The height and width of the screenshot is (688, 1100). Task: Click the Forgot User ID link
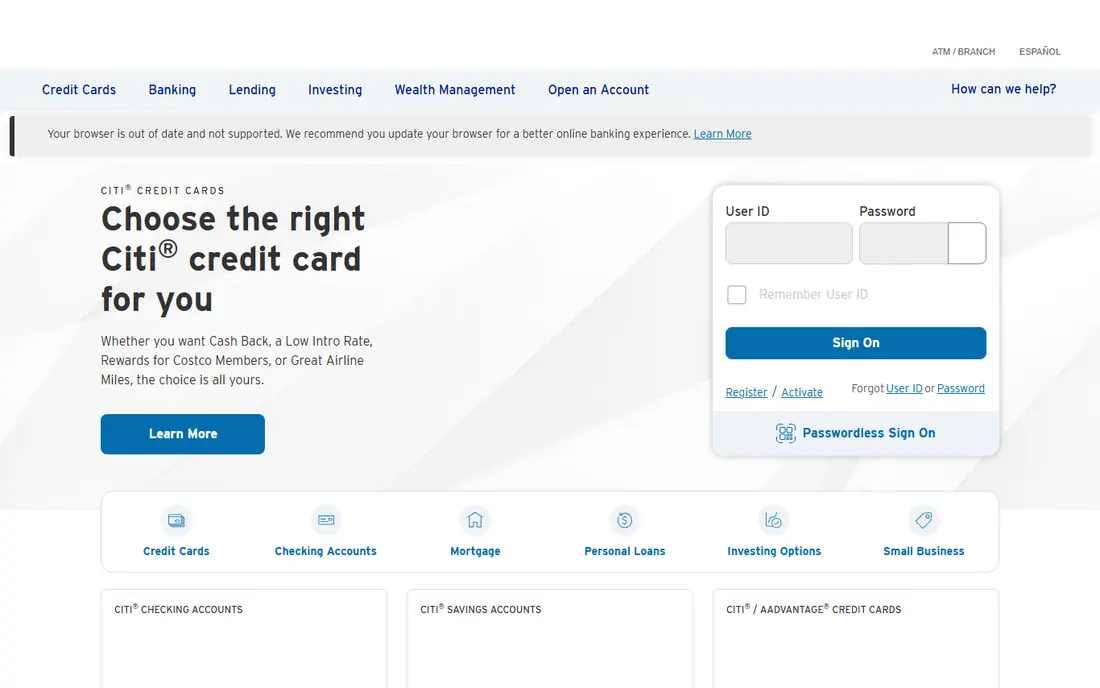click(904, 389)
